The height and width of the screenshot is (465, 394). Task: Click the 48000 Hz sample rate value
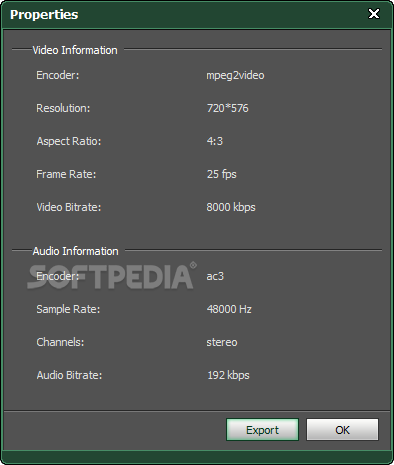pyautogui.click(x=229, y=309)
